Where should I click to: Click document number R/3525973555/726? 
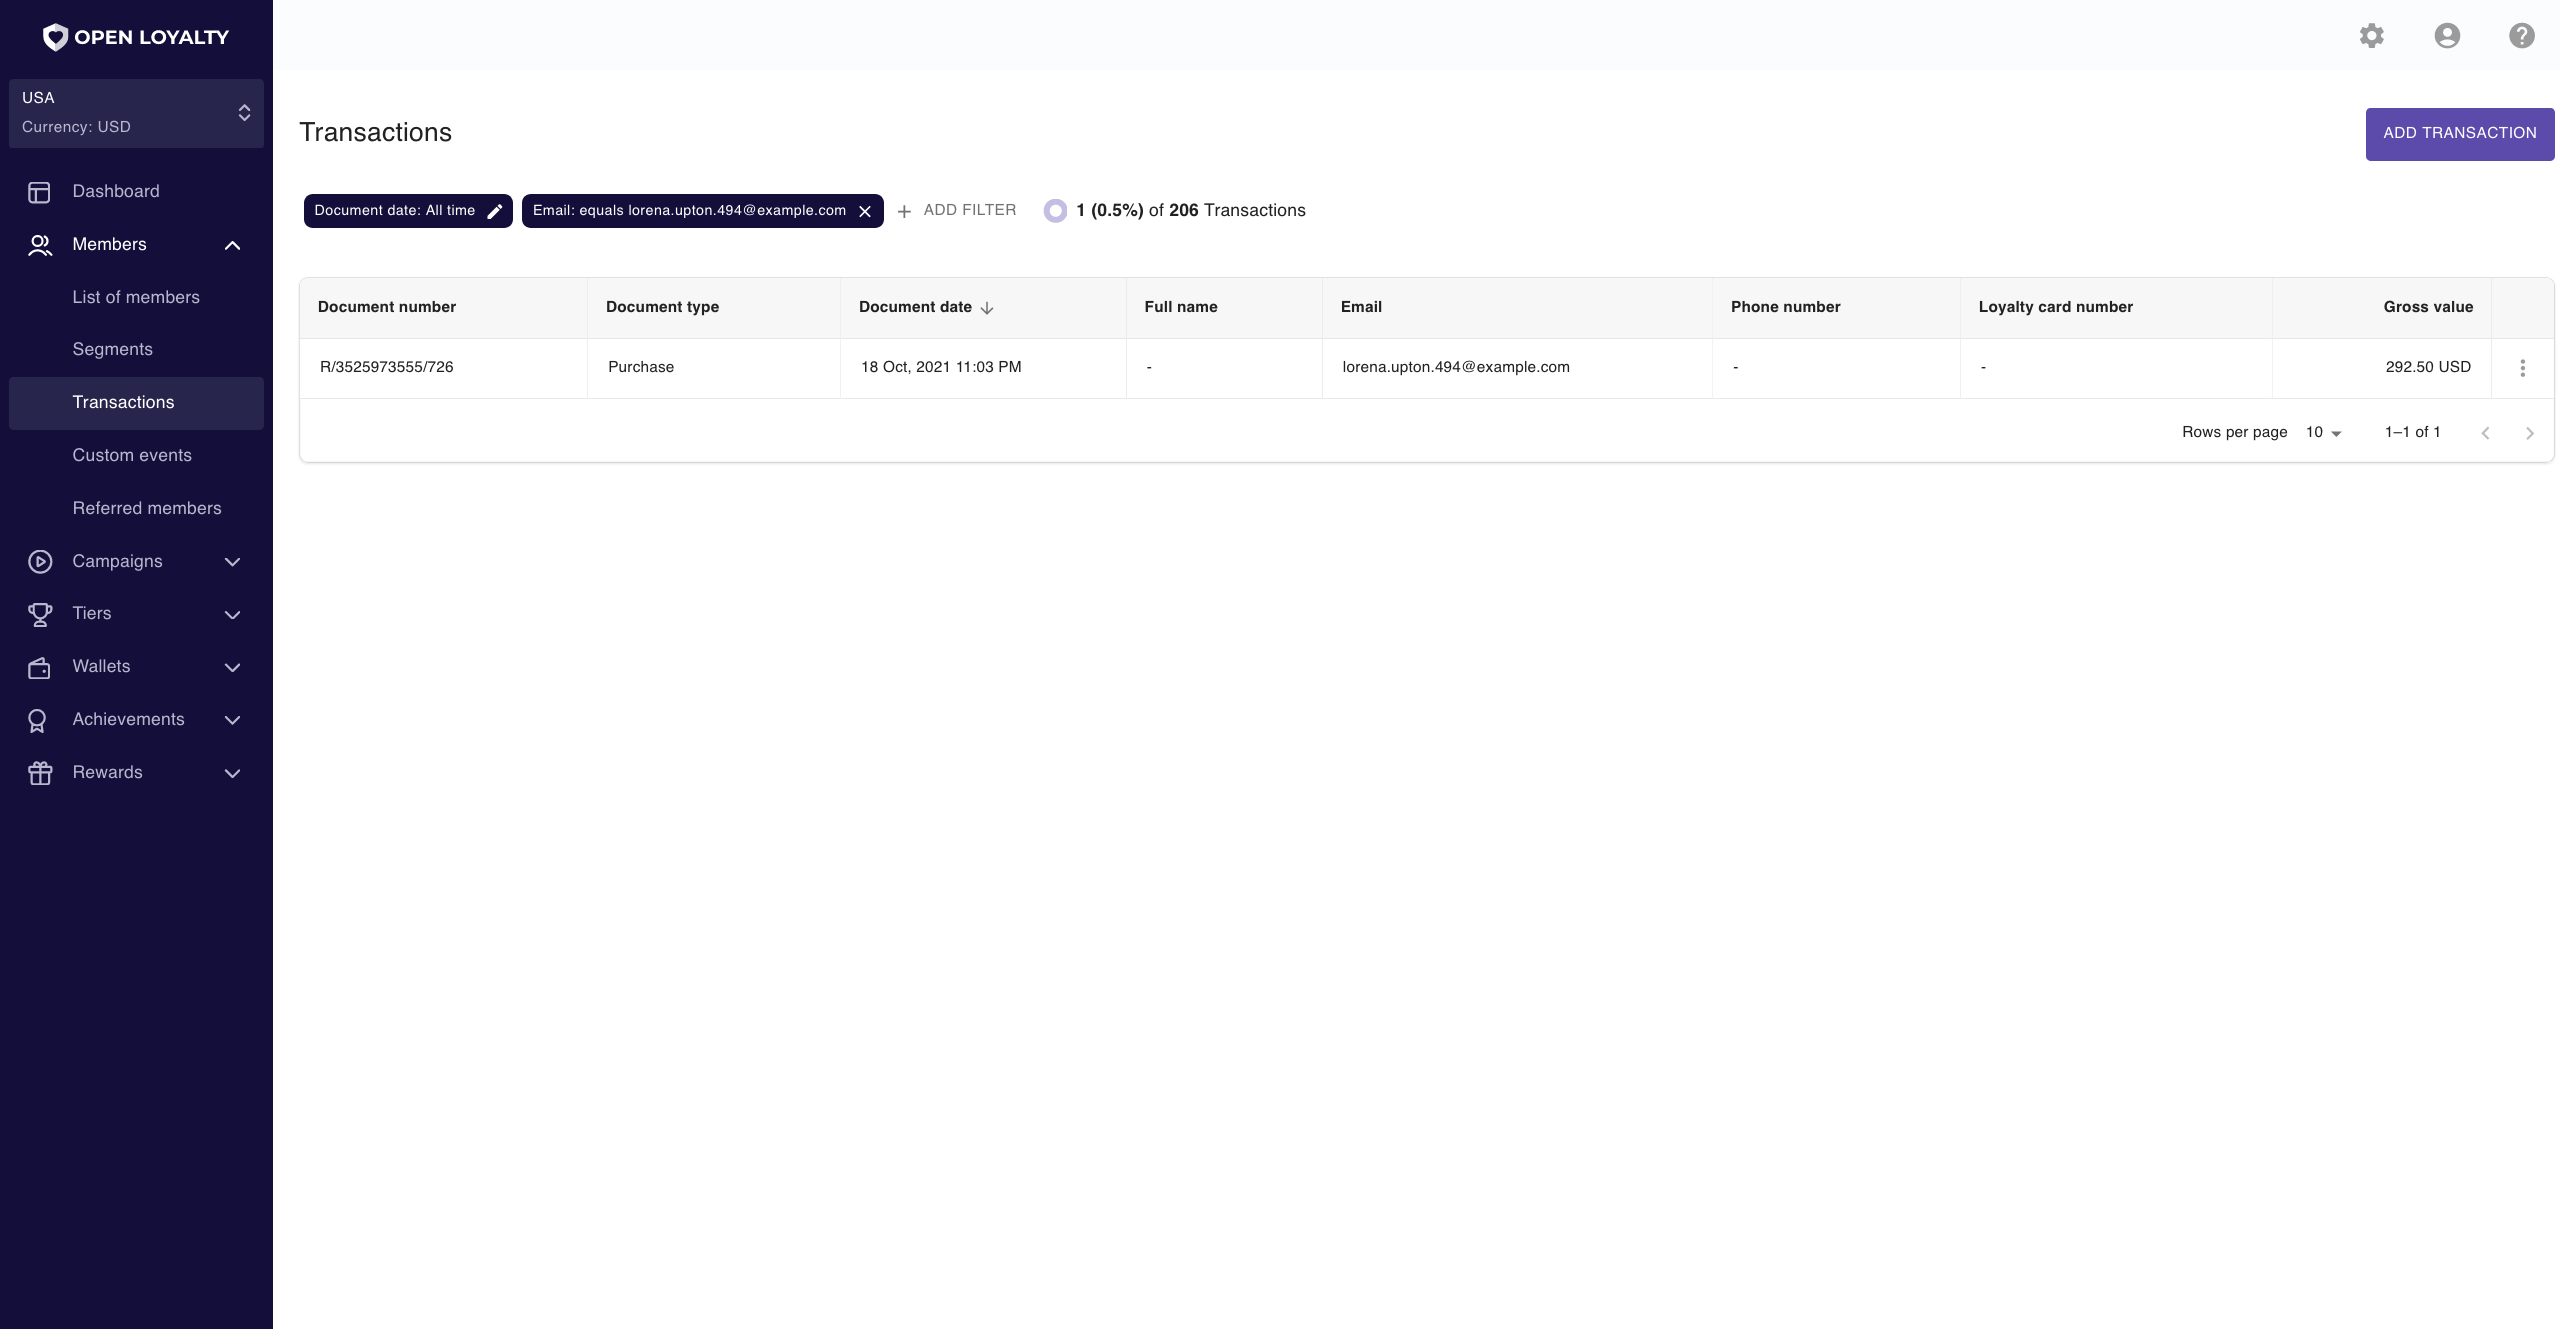(x=387, y=367)
